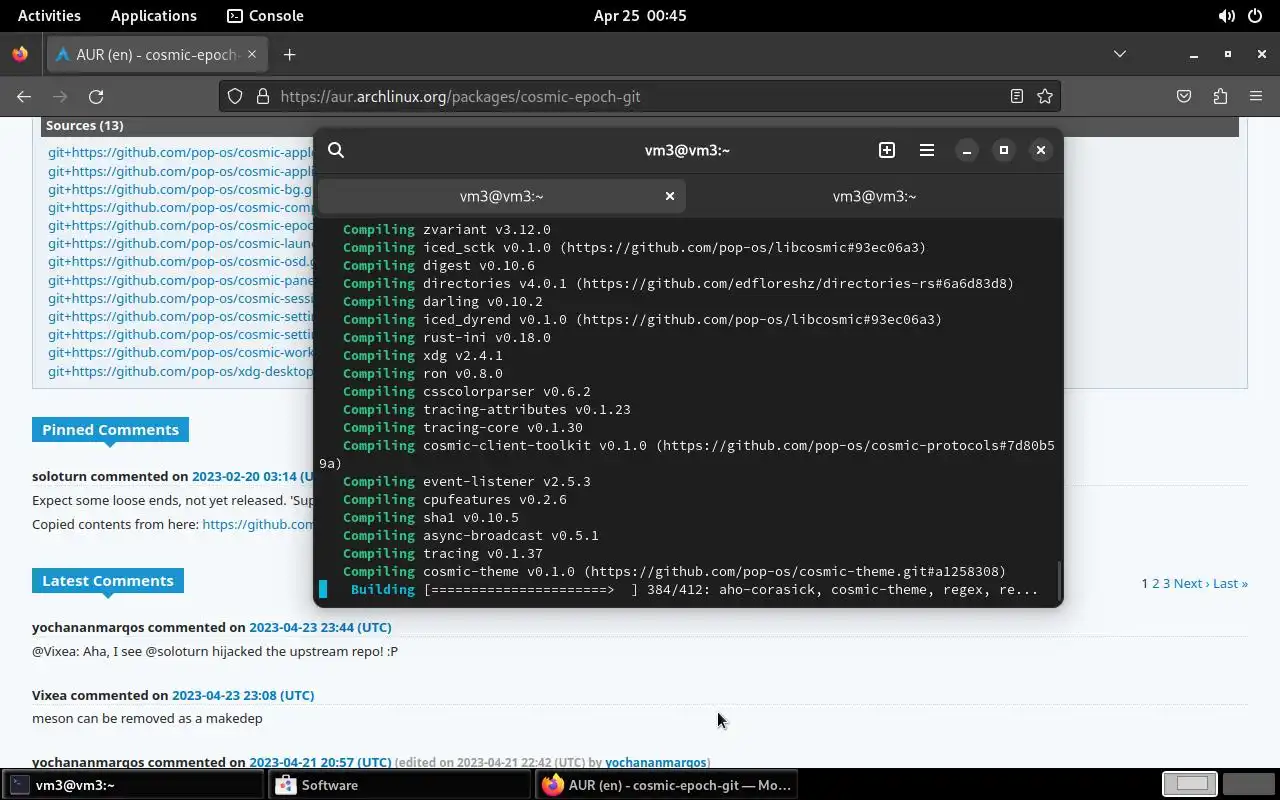Open comment date 2023-04-21 20:57 link

tap(320, 762)
